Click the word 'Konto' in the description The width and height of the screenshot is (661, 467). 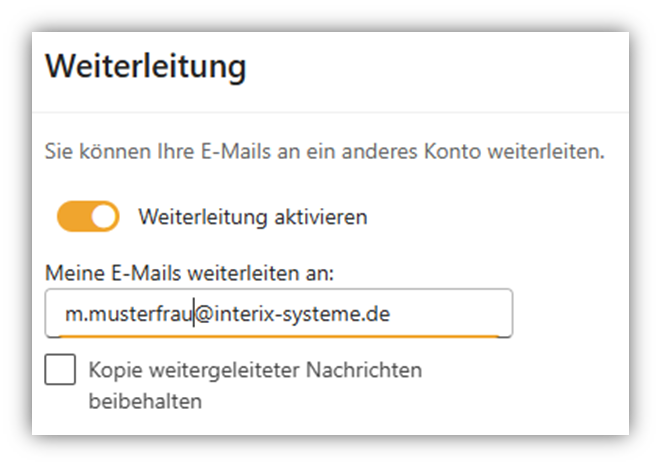point(452,151)
